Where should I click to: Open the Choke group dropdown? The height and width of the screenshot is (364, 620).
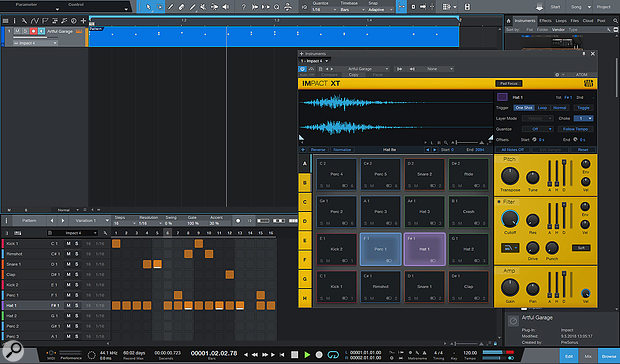point(584,118)
